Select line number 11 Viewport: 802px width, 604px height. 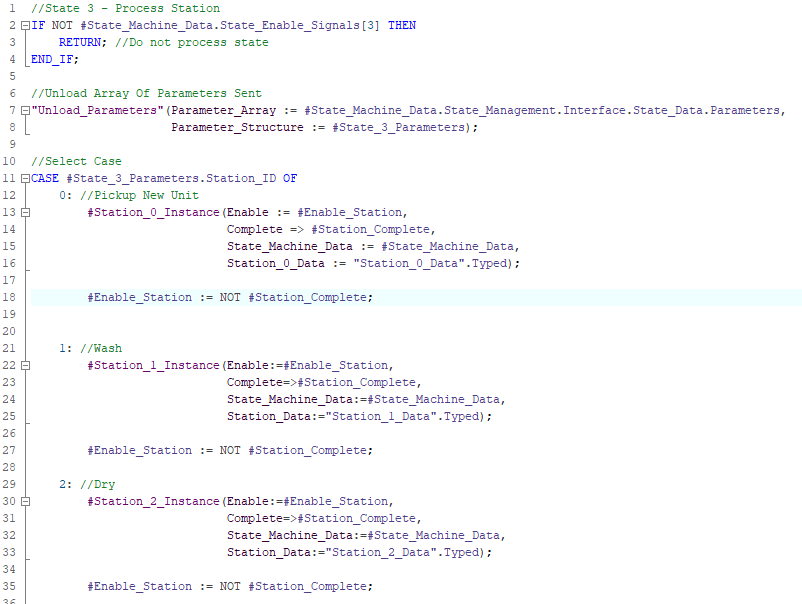pyautogui.click(x=9, y=178)
